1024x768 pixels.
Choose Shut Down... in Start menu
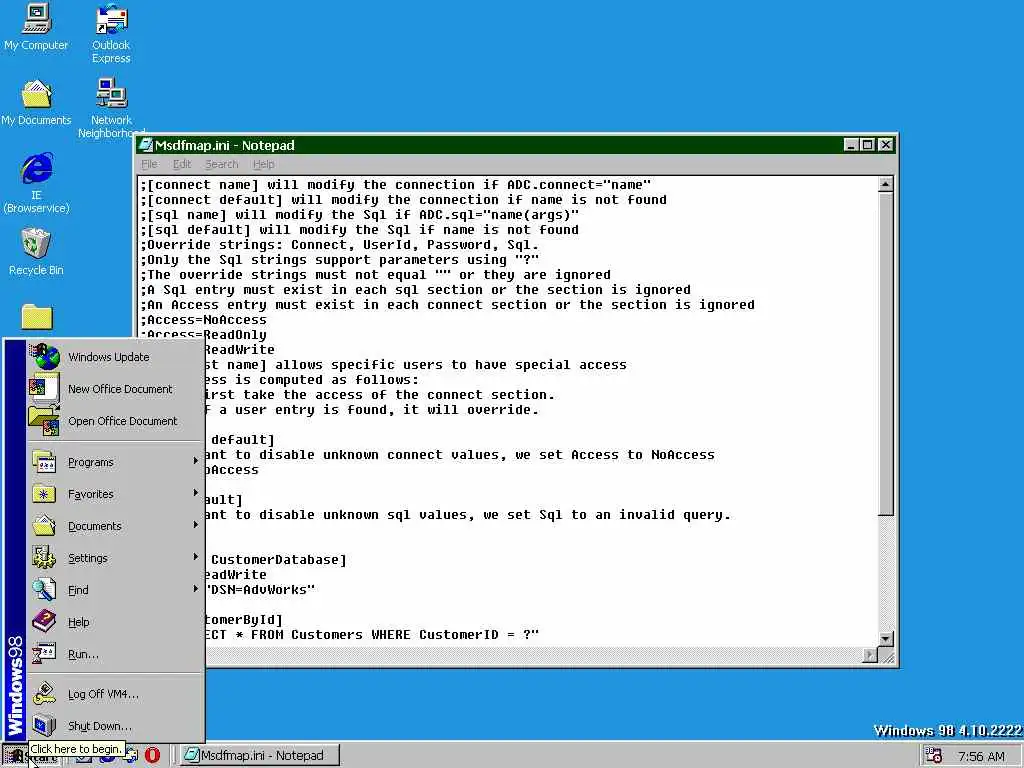pos(116,726)
